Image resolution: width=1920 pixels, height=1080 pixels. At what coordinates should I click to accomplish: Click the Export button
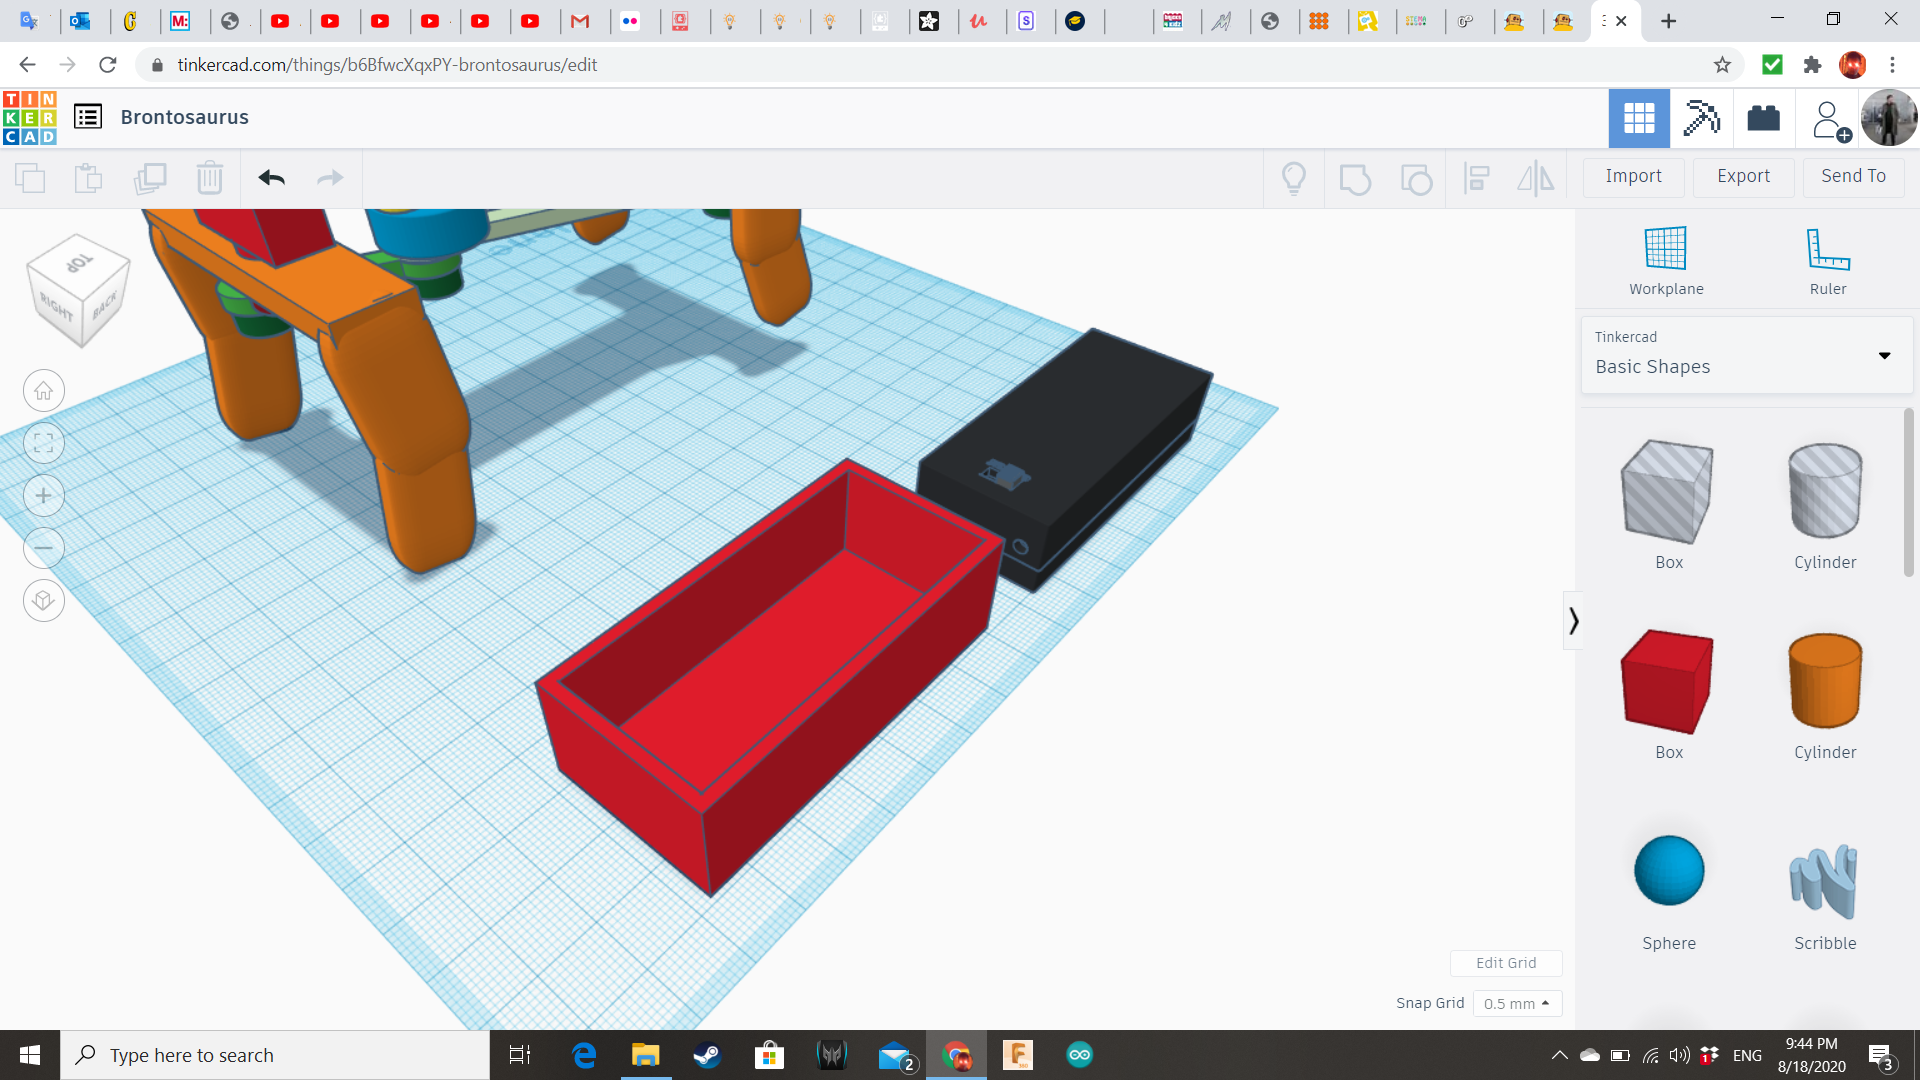tap(1743, 176)
